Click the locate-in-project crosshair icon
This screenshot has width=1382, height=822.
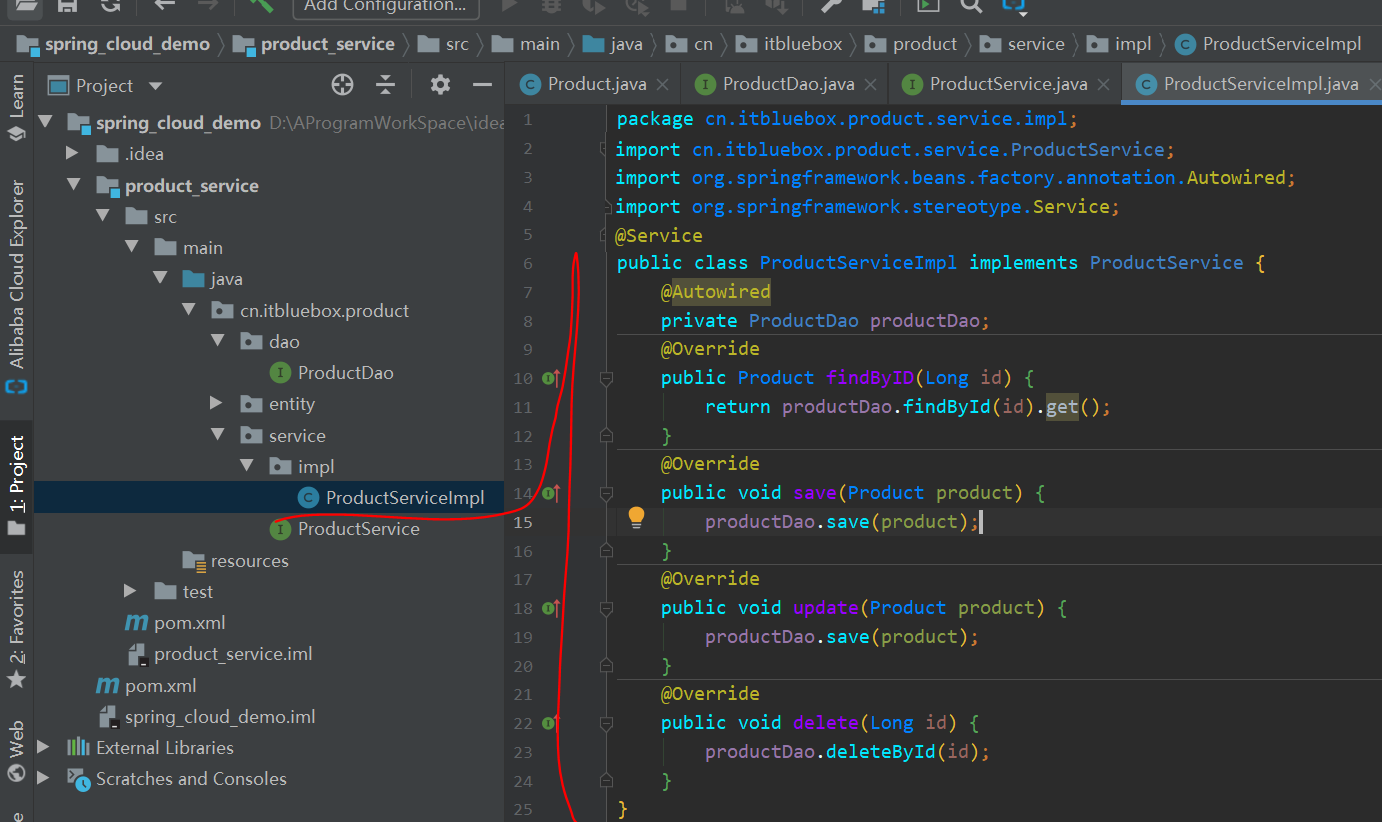342,85
